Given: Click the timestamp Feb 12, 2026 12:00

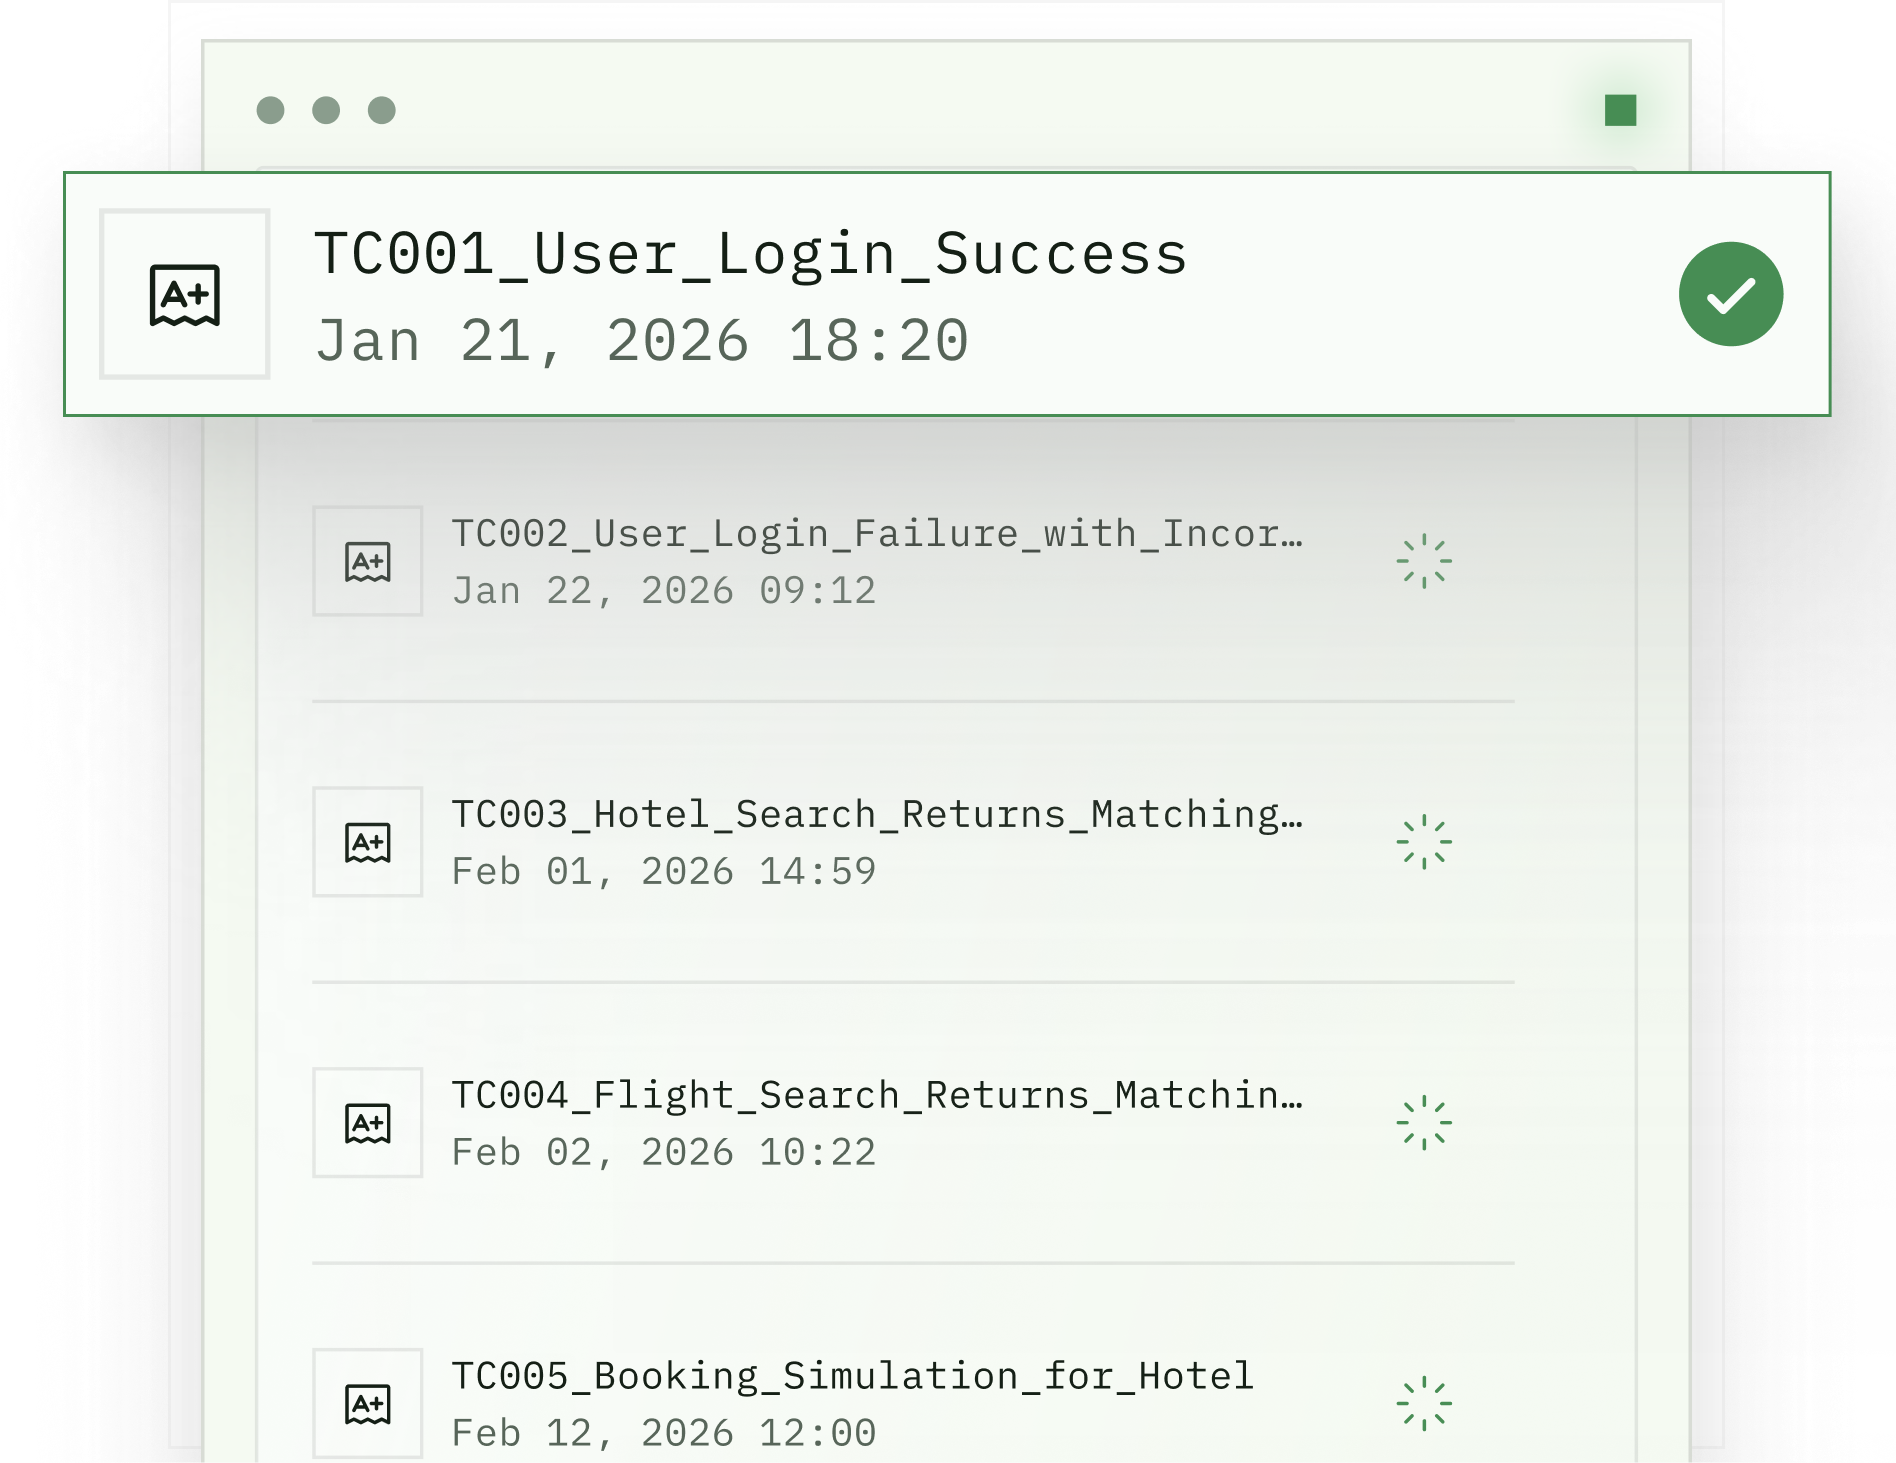Looking at the screenshot, I should pyautogui.click(x=664, y=1434).
